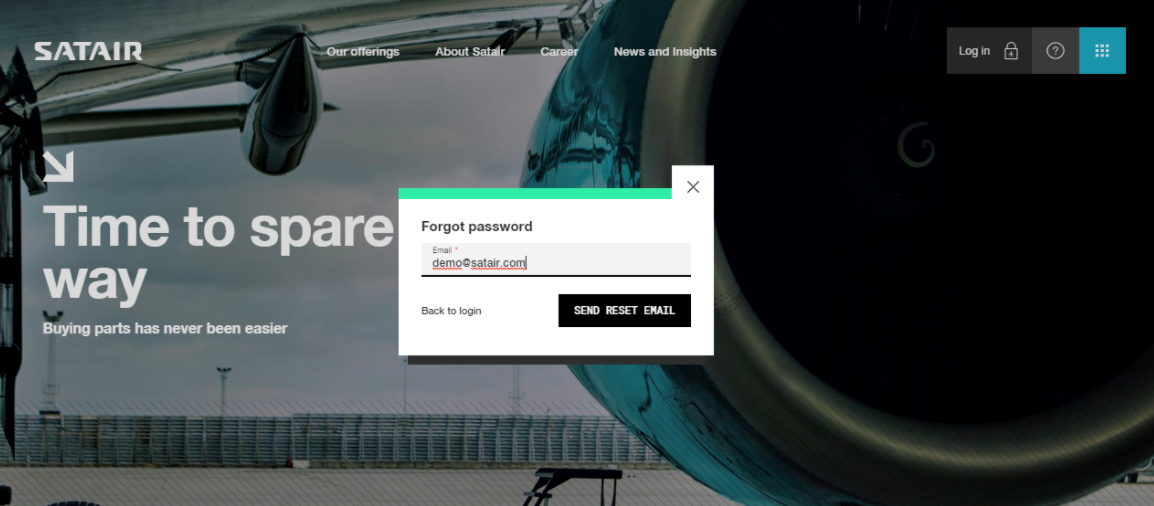Image resolution: width=1154 pixels, height=506 pixels.
Task: Click the green bar atop the dialog
Action: coord(535,193)
